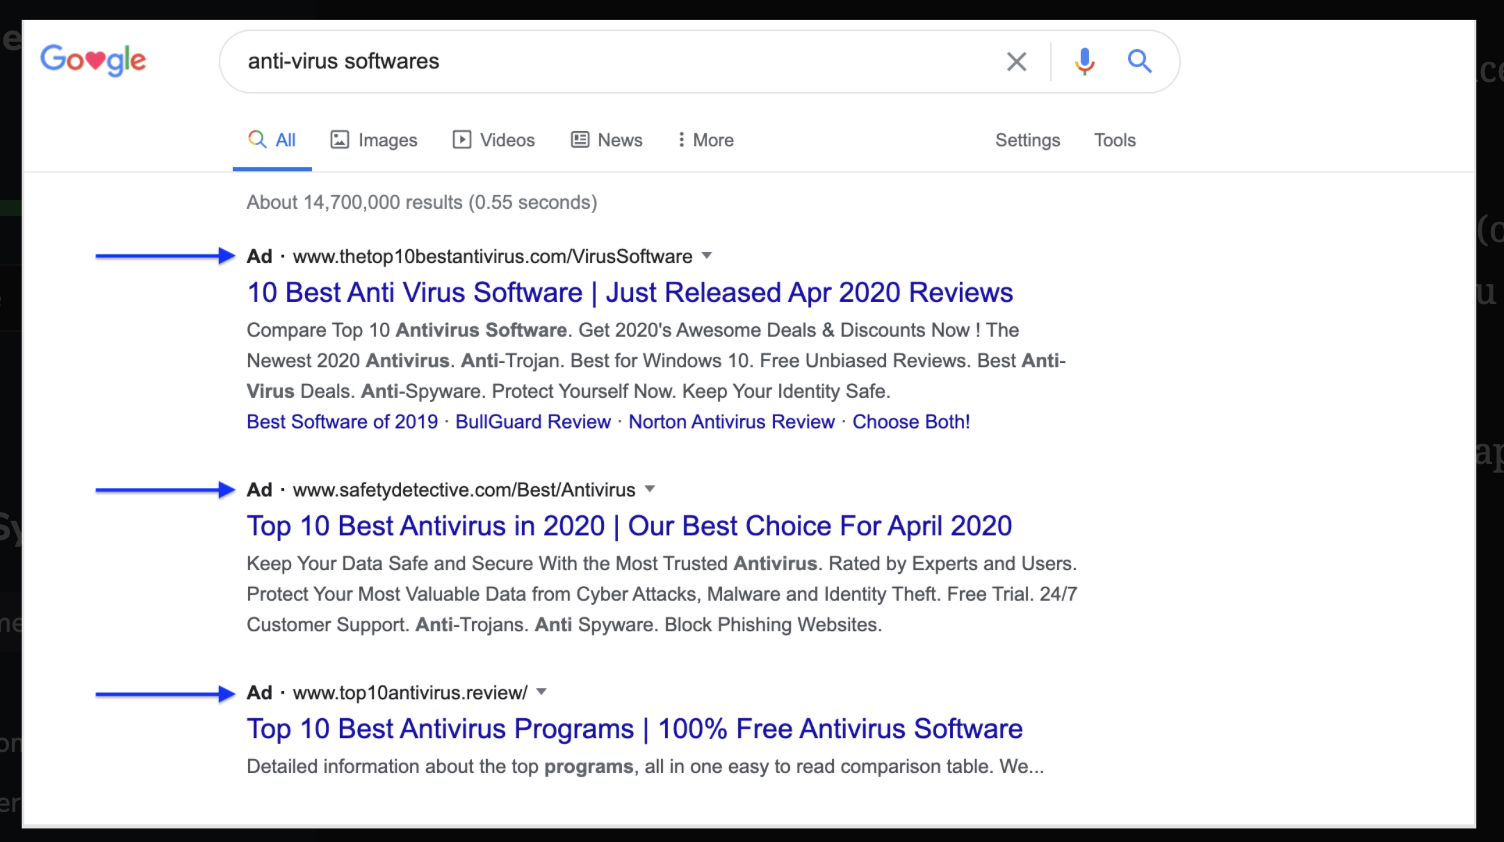1504x842 pixels.
Task: Switch to the Videos tab
Action: 494,140
